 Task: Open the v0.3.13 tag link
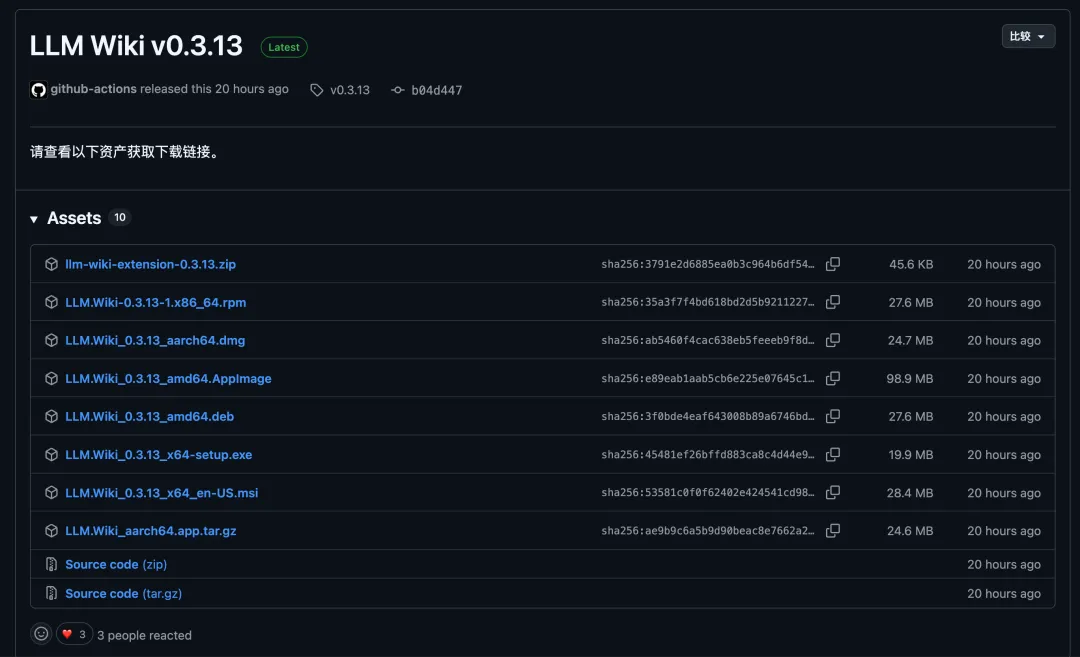[x=349, y=90]
